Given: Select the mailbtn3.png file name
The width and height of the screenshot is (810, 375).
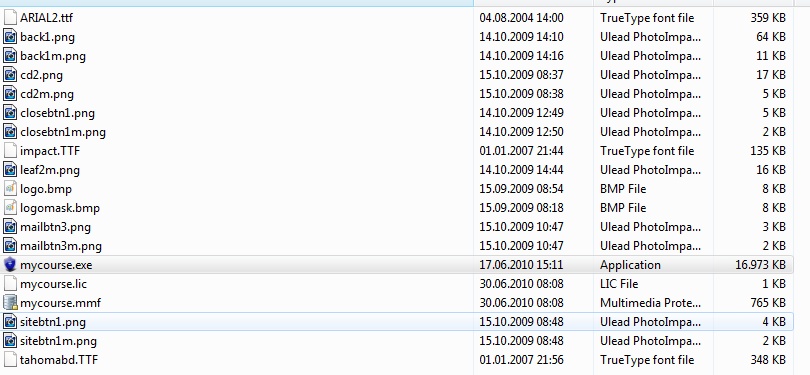Looking at the screenshot, I should (x=55, y=227).
